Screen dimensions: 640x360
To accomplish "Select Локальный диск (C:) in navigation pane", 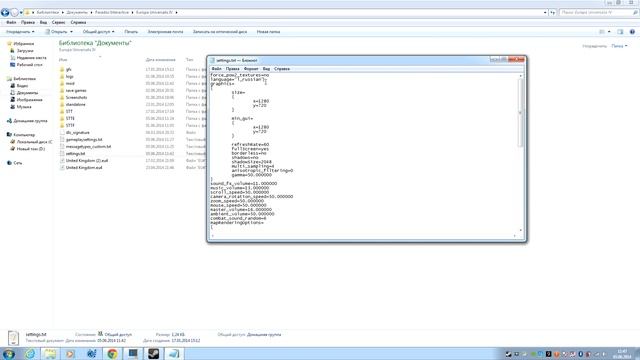I will click(34, 142).
